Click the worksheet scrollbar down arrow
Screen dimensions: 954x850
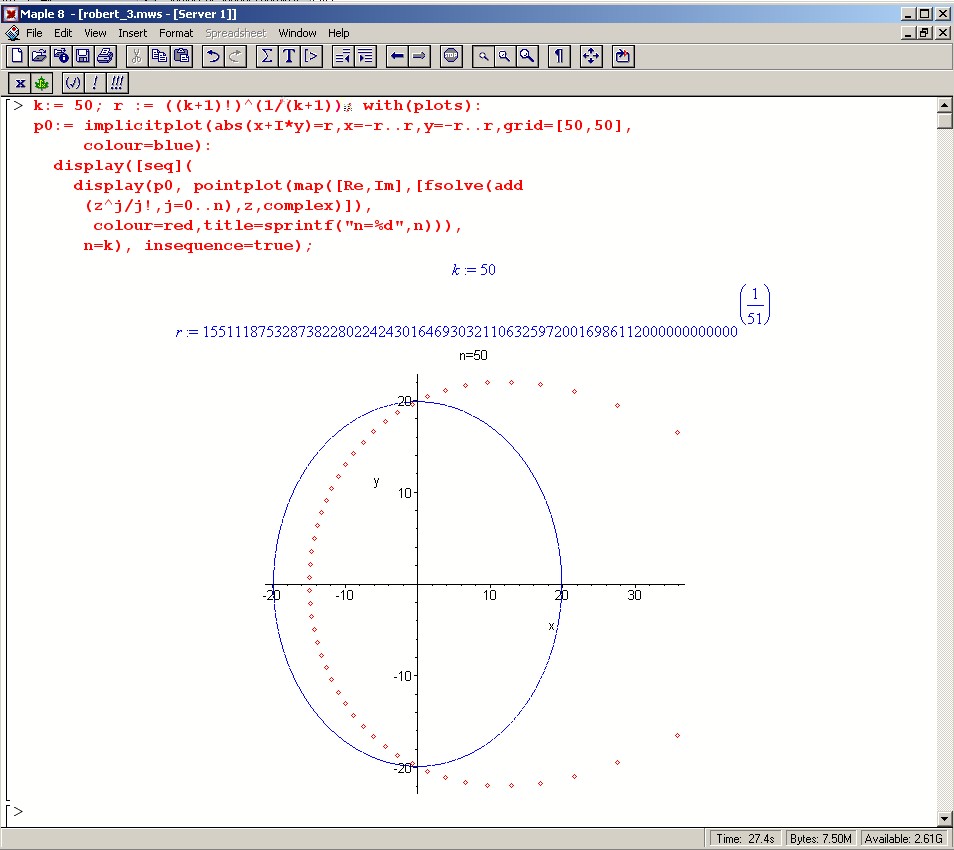click(944, 819)
